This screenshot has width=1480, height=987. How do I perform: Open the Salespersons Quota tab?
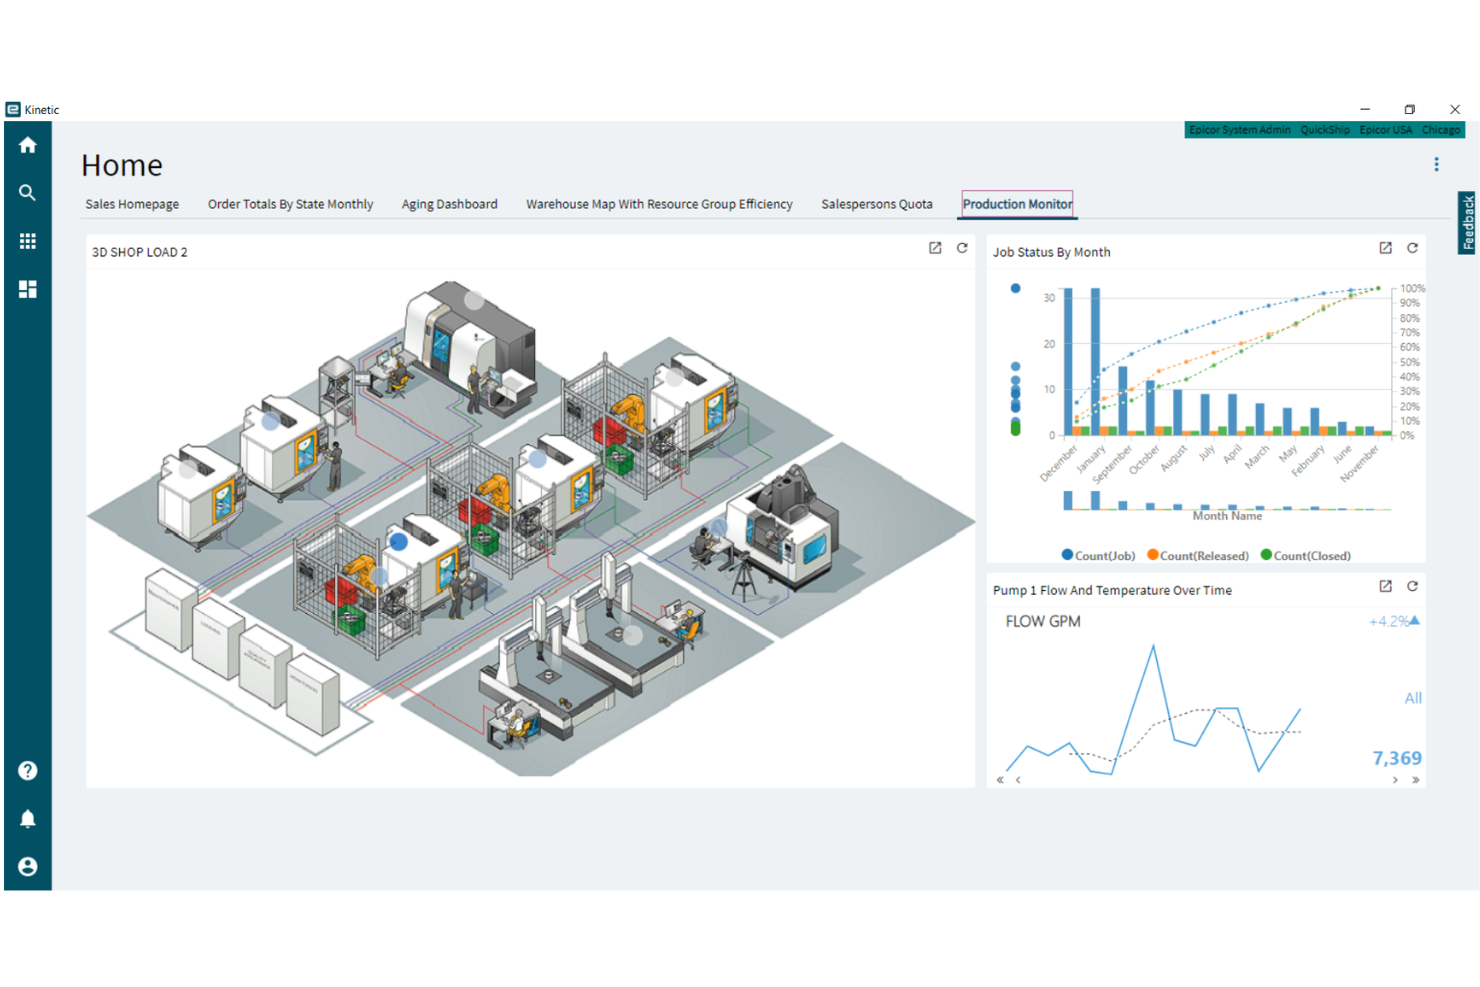pyautogui.click(x=876, y=204)
